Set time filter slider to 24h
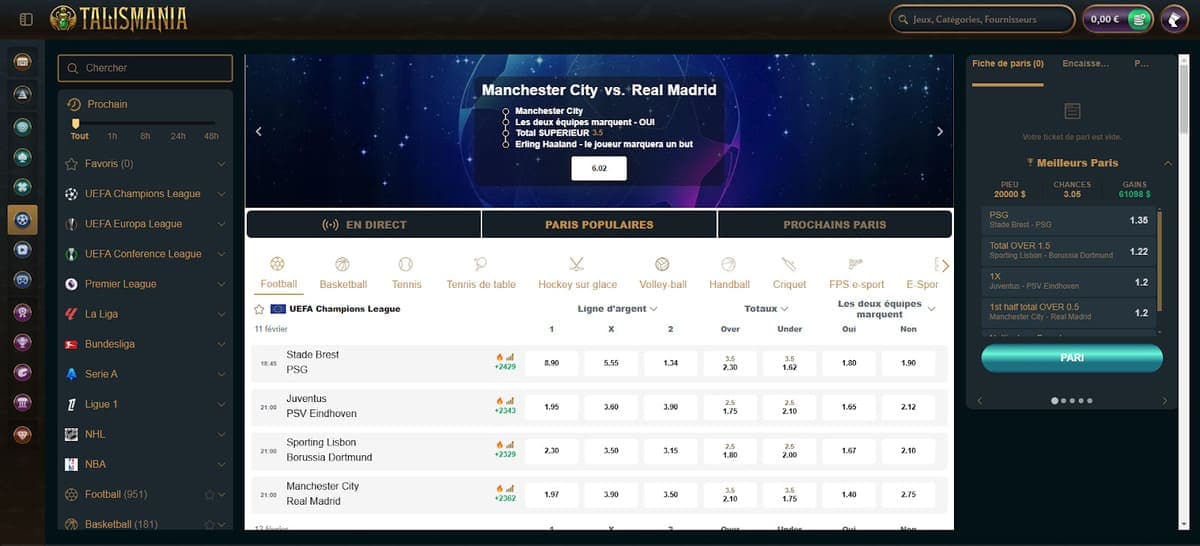Image resolution: width=1200 pixels, height=546 pixels. click(x=178, y=136)
